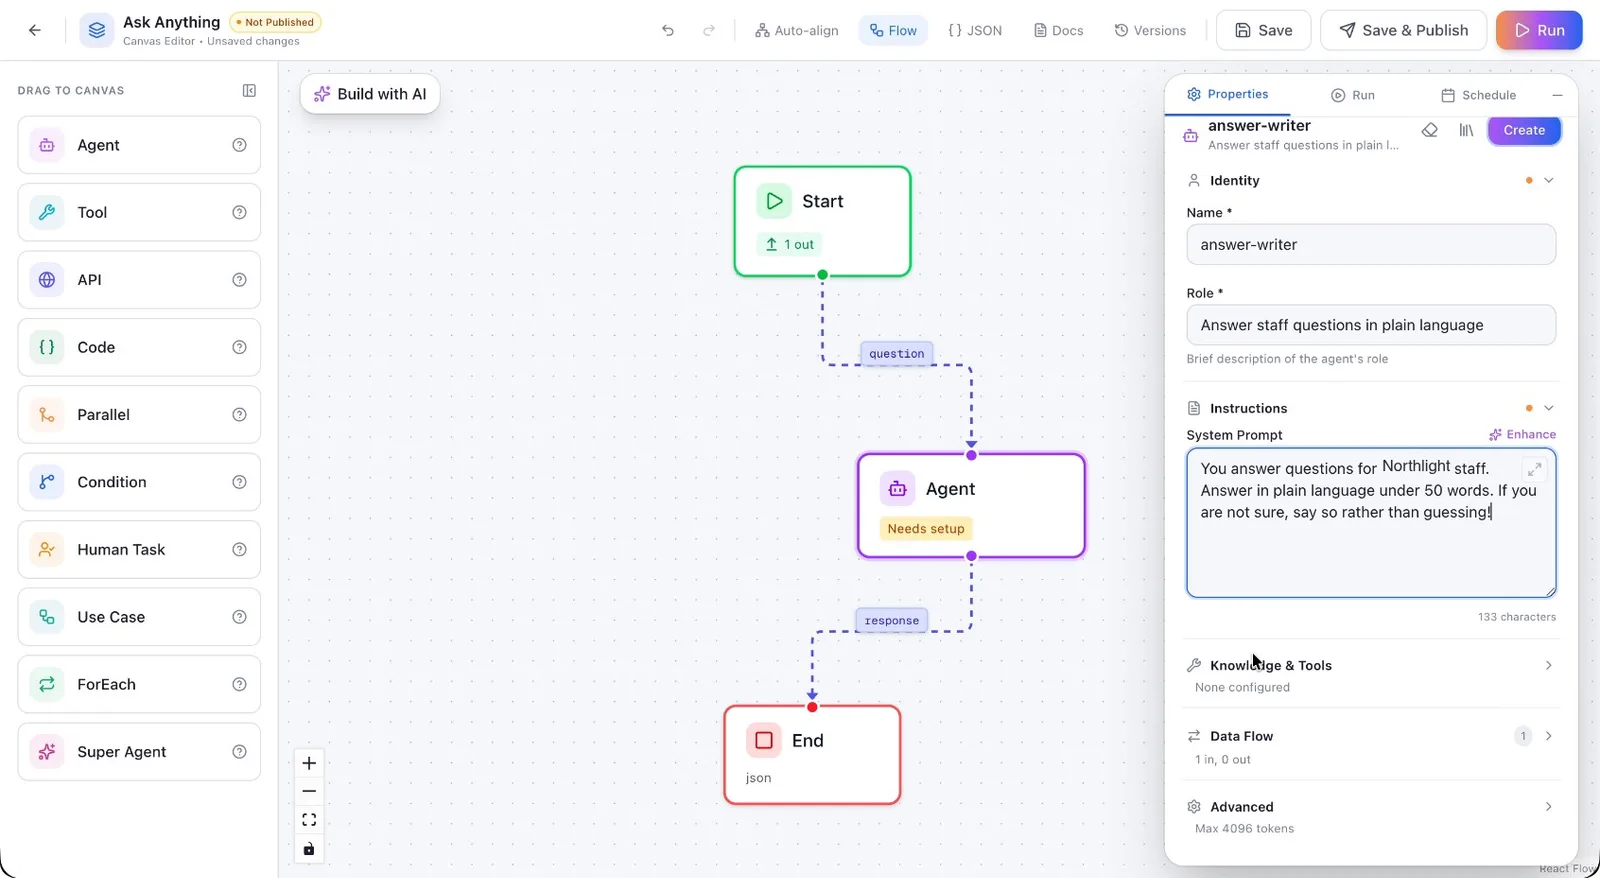Select the End node on the canvas
The image size is (1600, 878).
[x=812, y=755]
